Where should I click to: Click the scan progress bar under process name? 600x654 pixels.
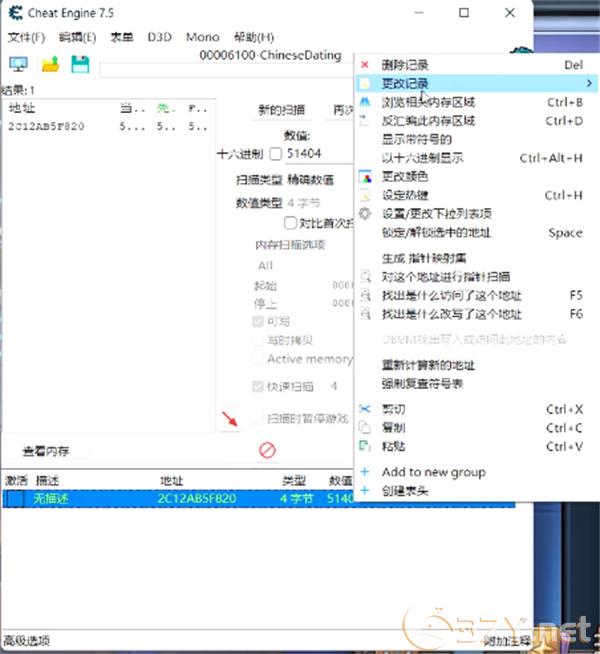[x=226, y=70]
